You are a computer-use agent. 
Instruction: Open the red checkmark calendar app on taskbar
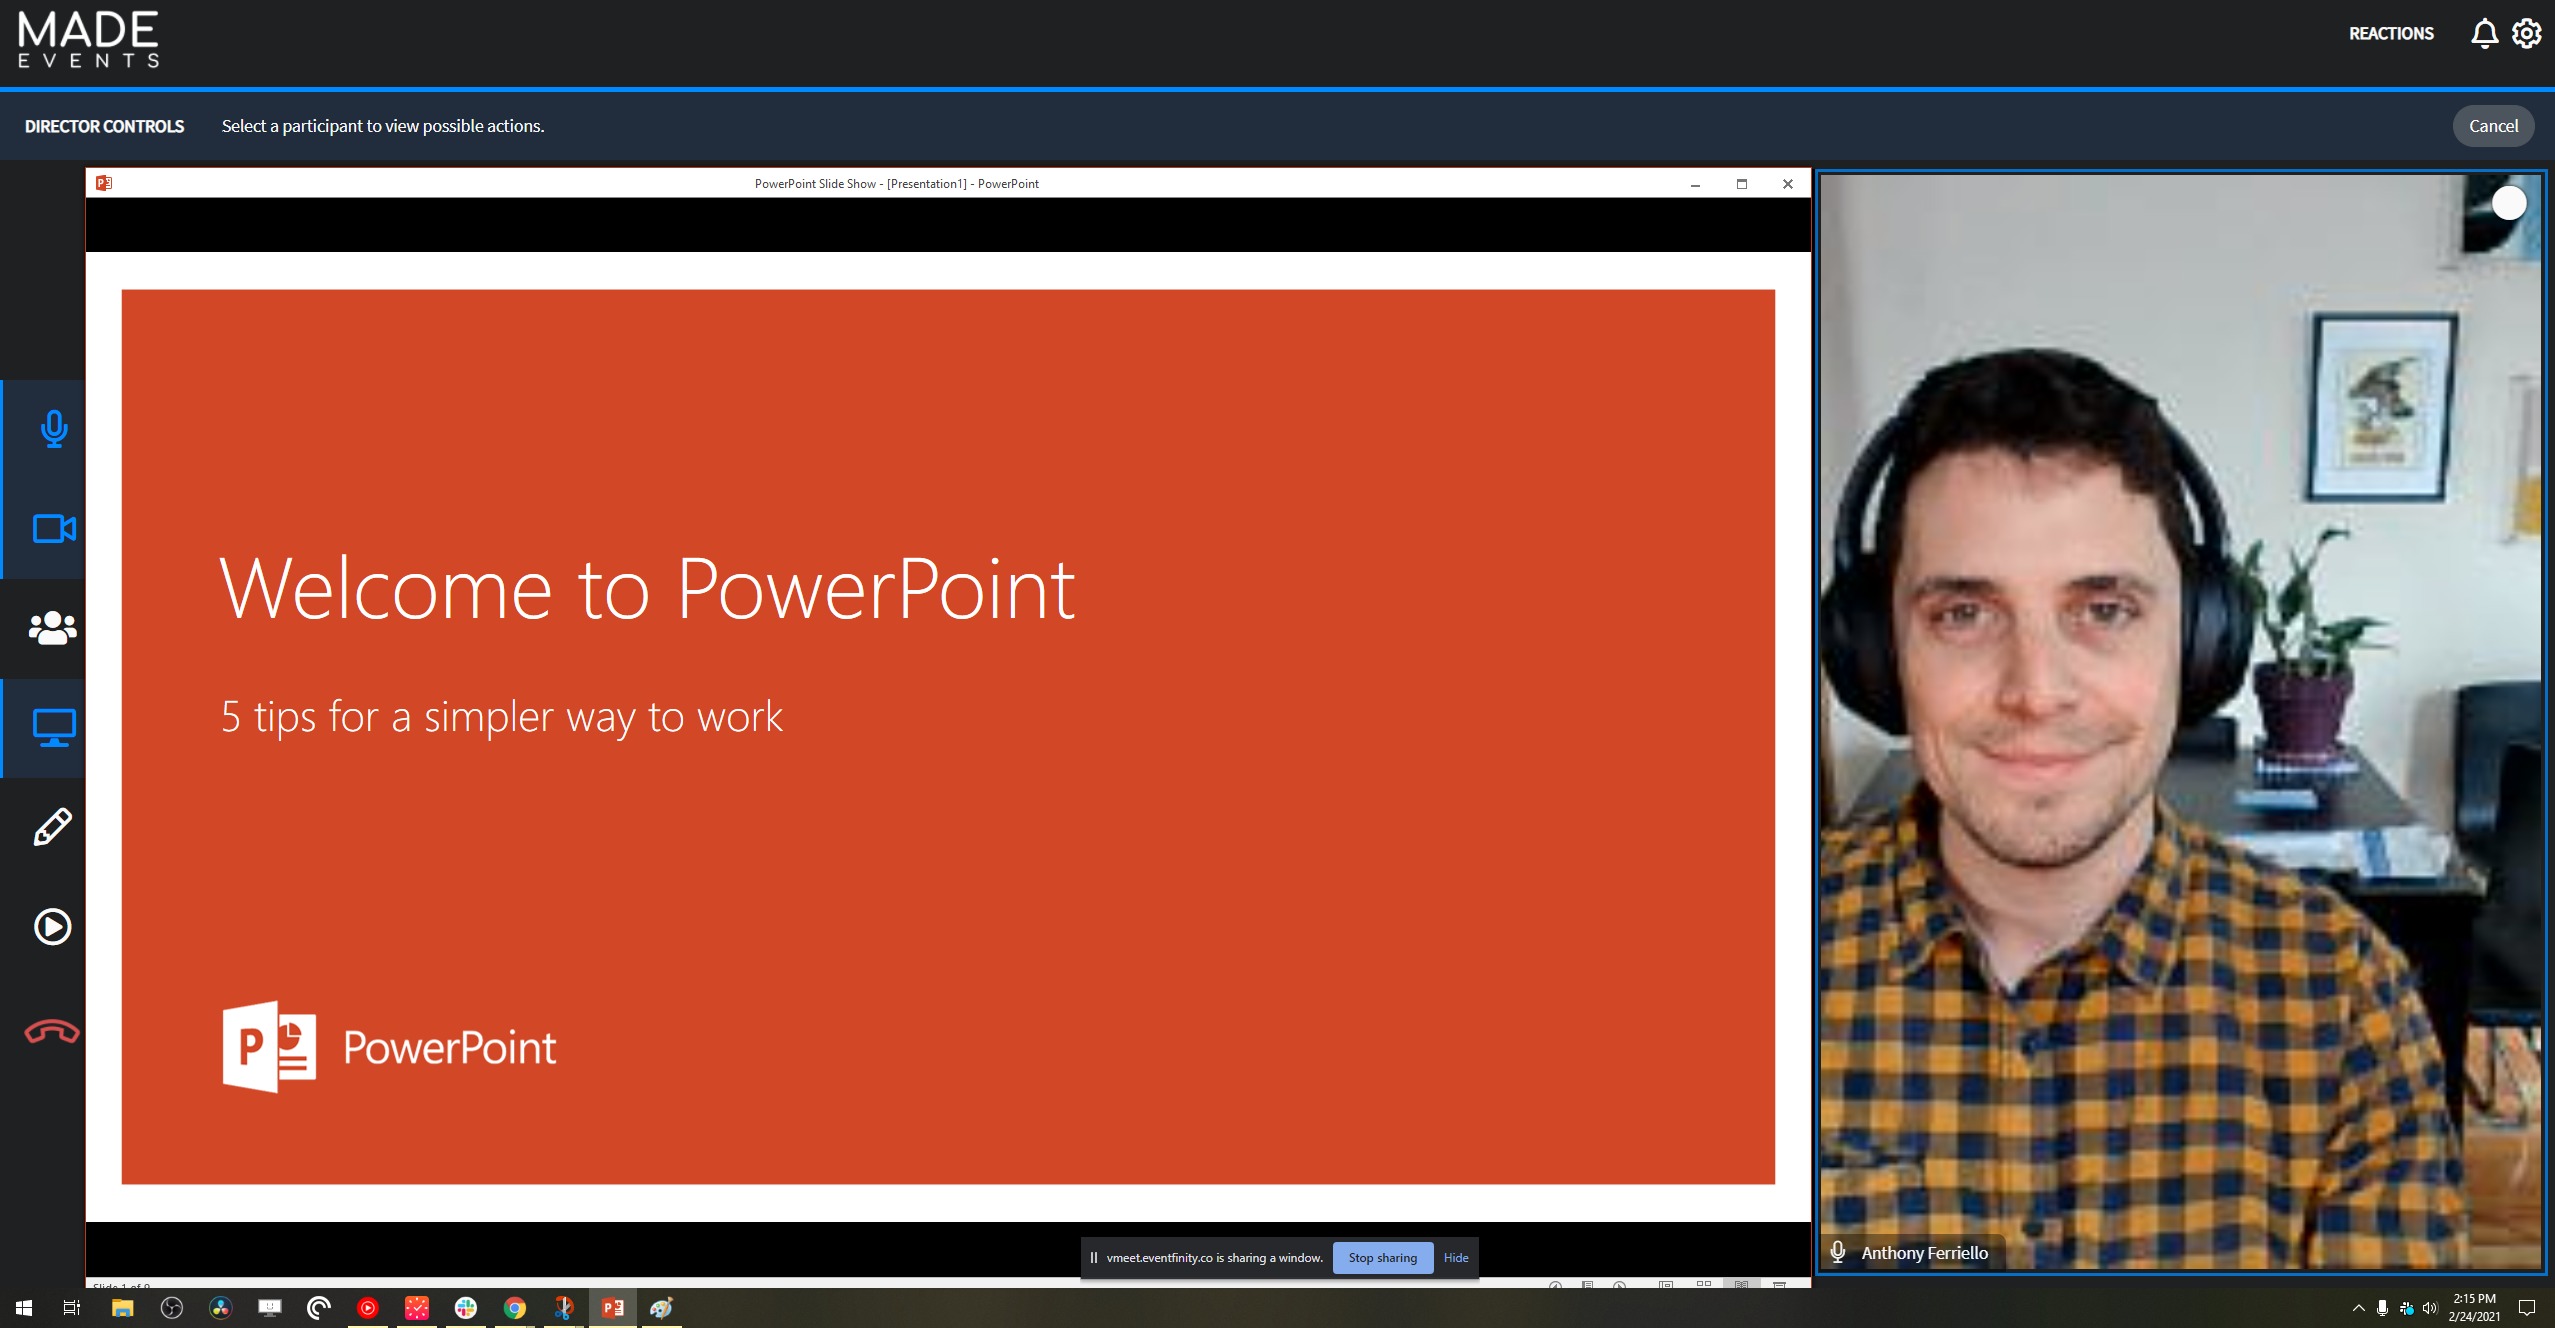(417, 1307)
